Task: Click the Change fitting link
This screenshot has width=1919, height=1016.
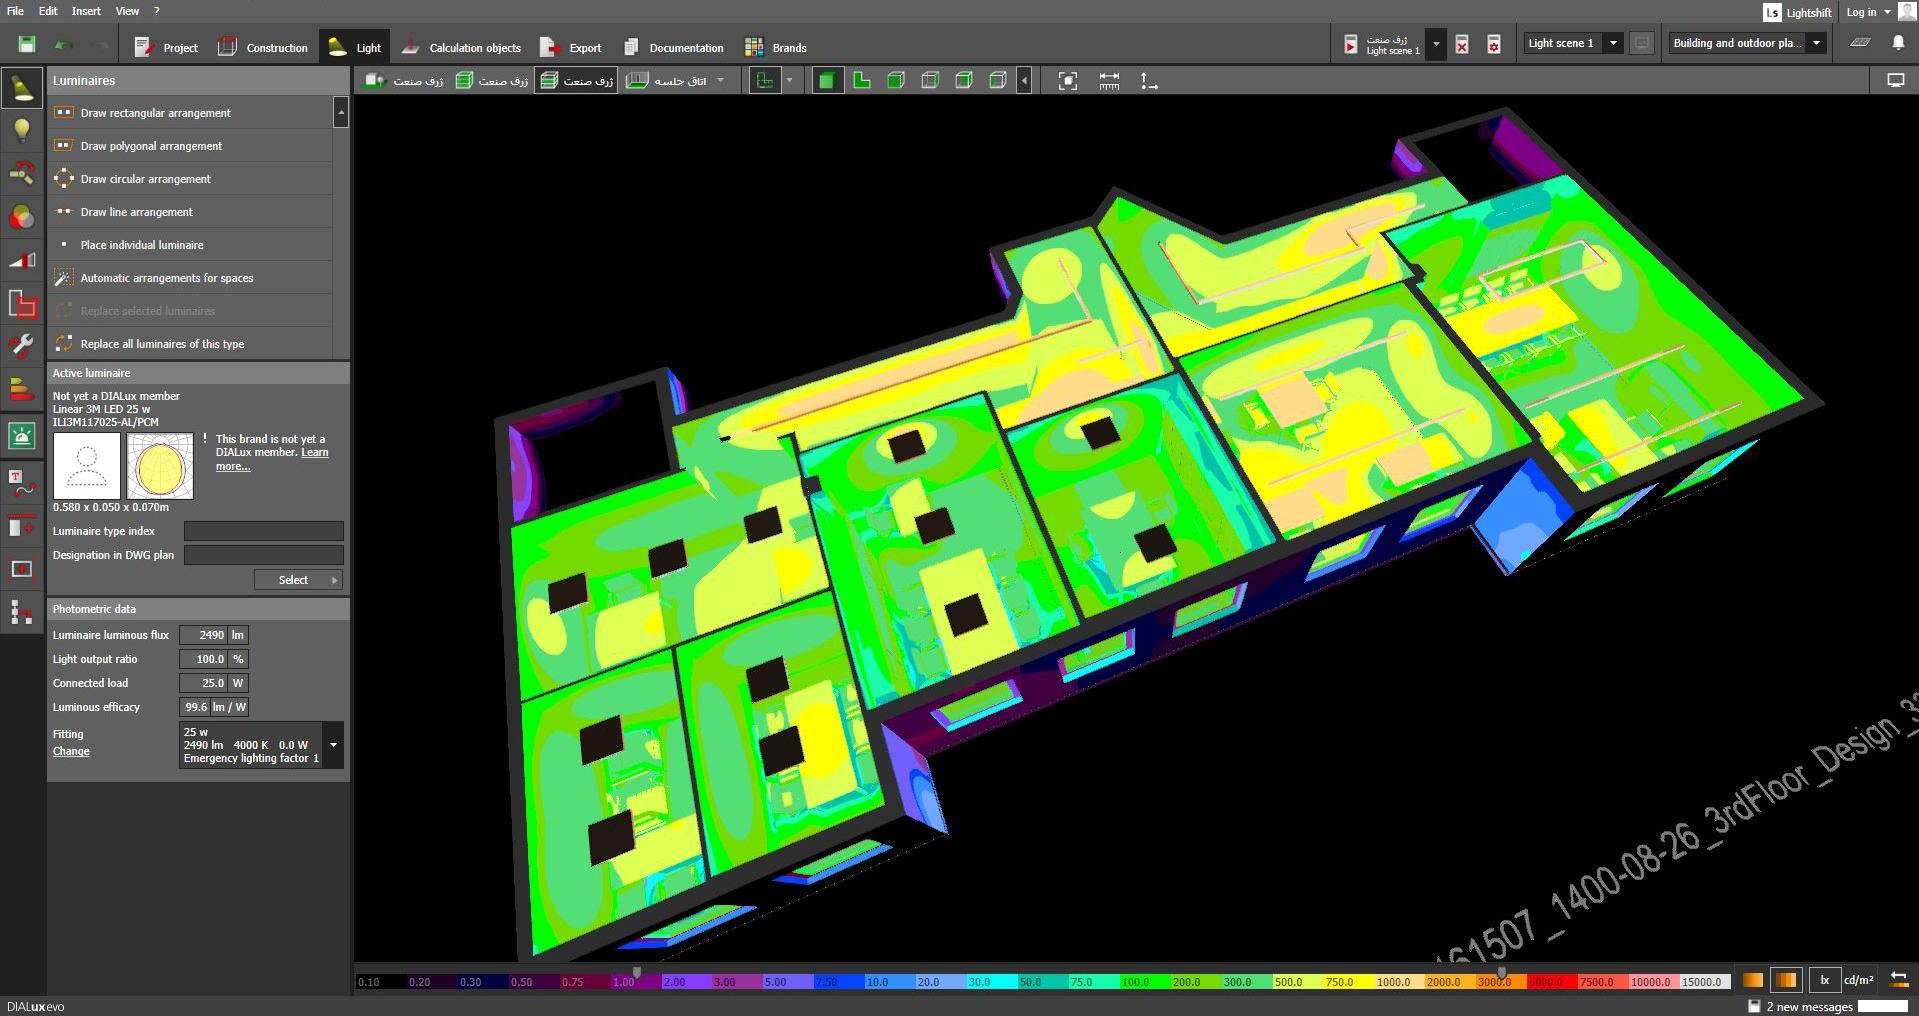Action: tap(71, 752)
